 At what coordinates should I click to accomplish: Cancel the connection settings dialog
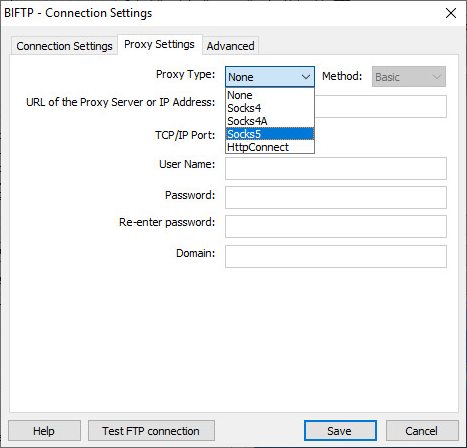point(422,431)
